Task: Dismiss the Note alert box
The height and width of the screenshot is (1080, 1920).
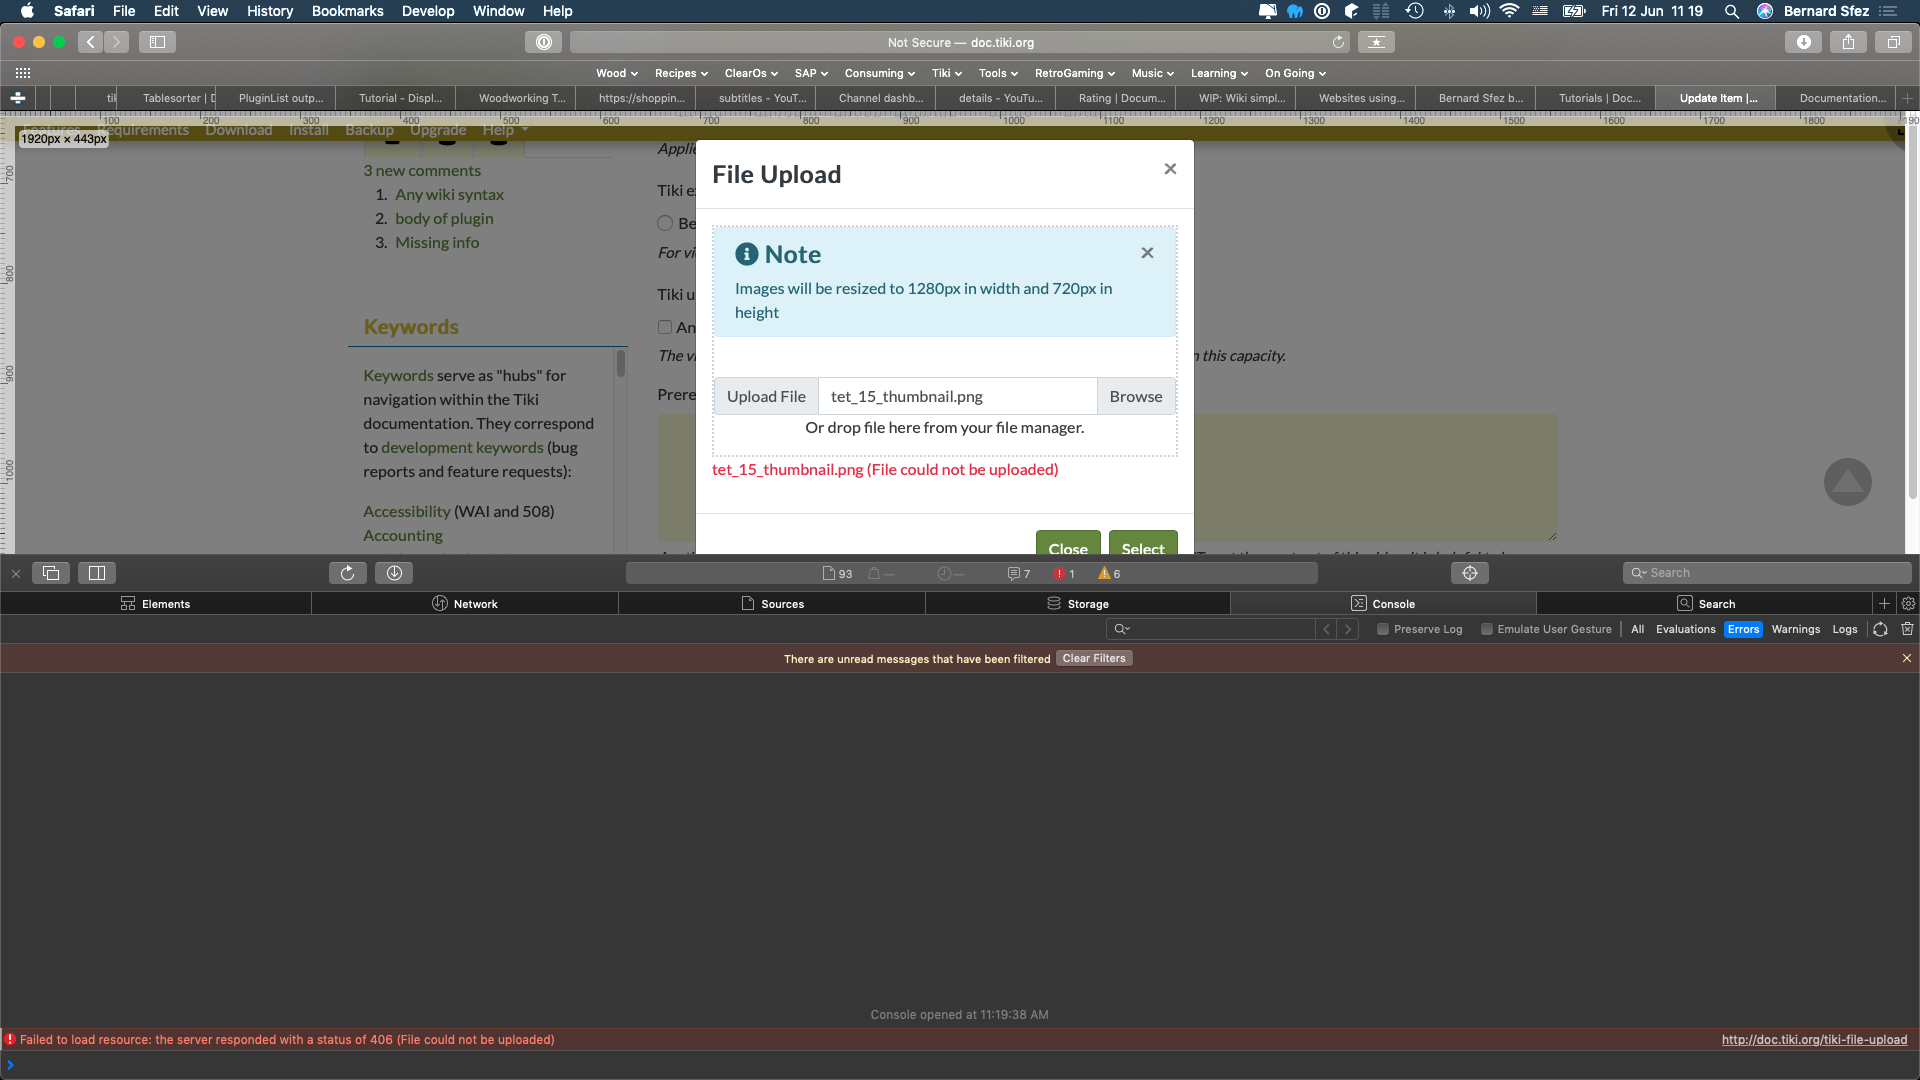Action: (x=1147, y=253)
